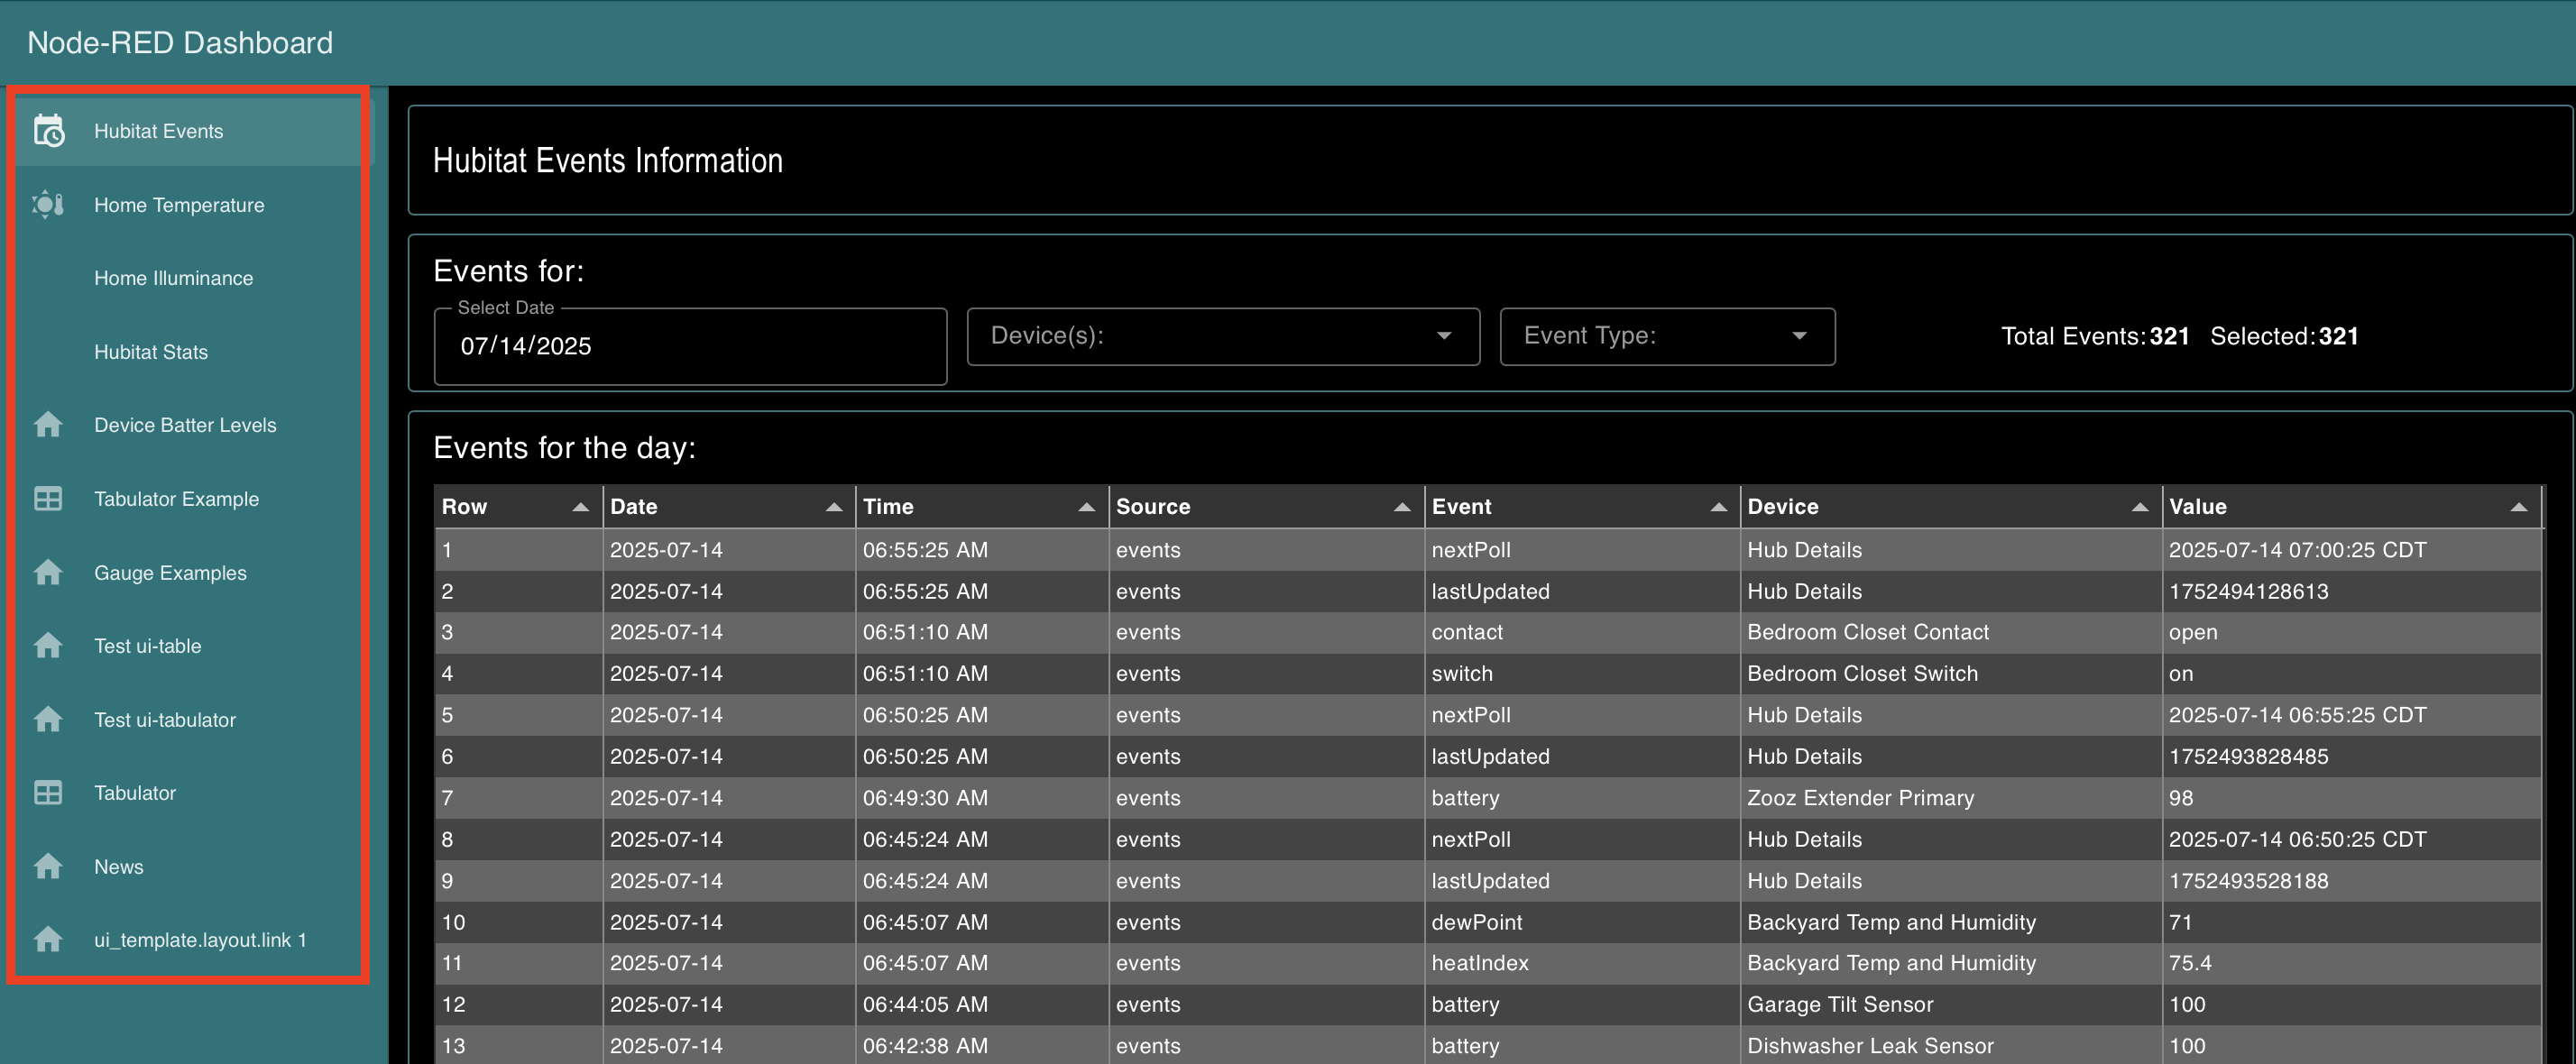The image size is (2576, 1064).
Task: Click time 06:49:30 AM in row 7
Action: click(x=981, y=798)
